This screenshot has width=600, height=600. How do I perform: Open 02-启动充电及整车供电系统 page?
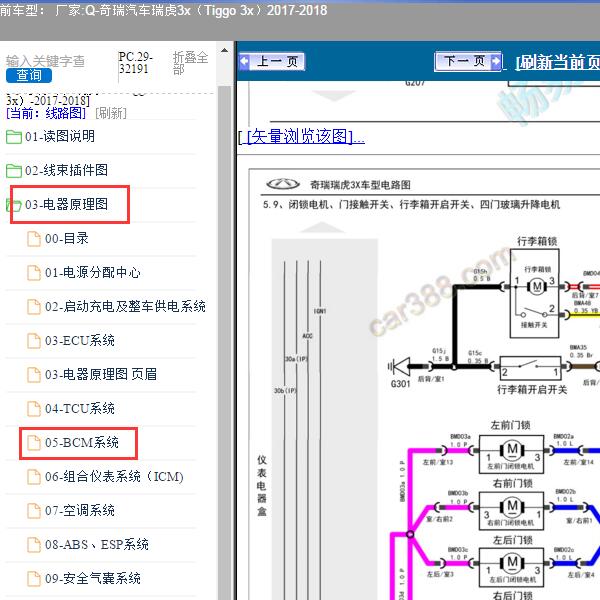125,307
